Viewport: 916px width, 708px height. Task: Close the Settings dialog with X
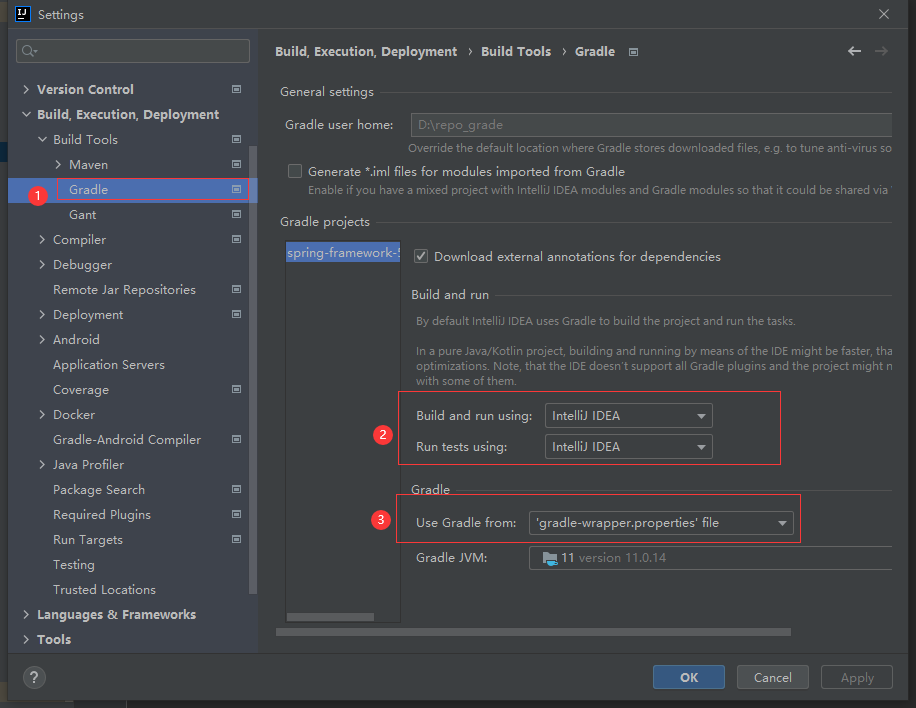[x=884, y=14]
